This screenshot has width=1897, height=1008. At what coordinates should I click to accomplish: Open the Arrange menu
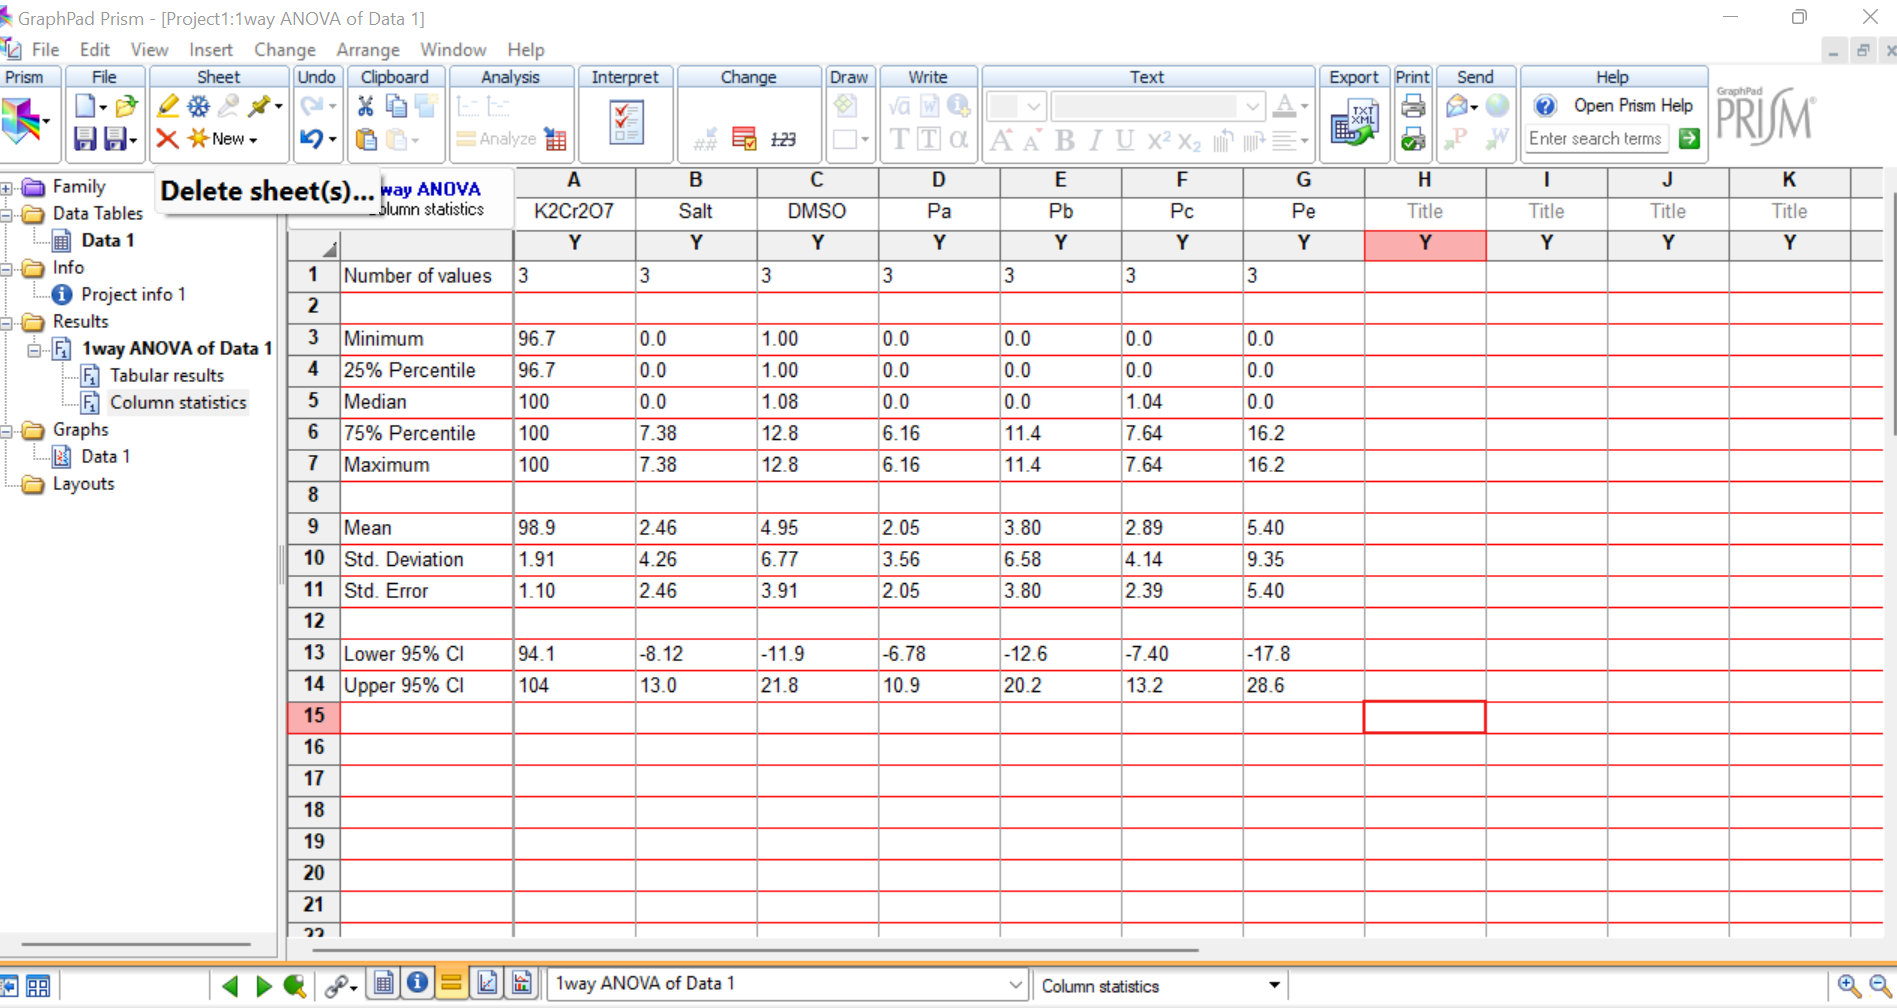367,49
